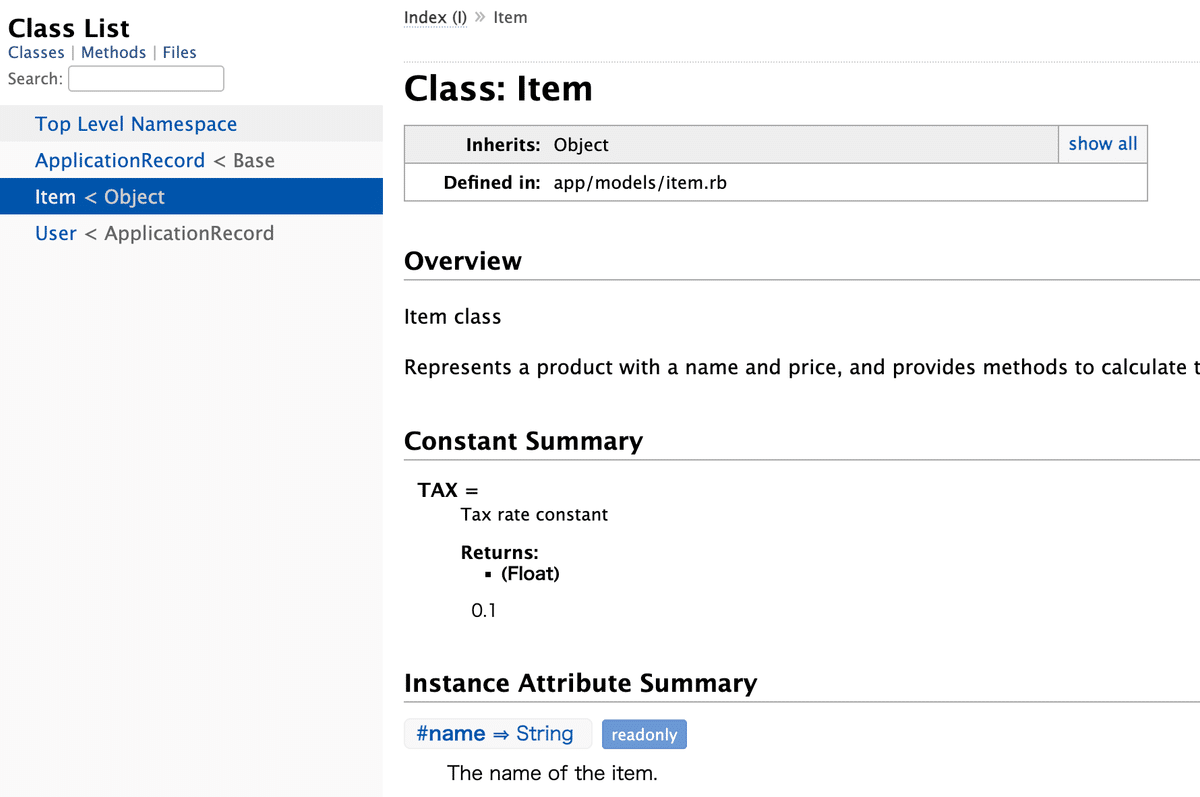Open the Files list link
The image size is (1200, 797).
[180, 52]
